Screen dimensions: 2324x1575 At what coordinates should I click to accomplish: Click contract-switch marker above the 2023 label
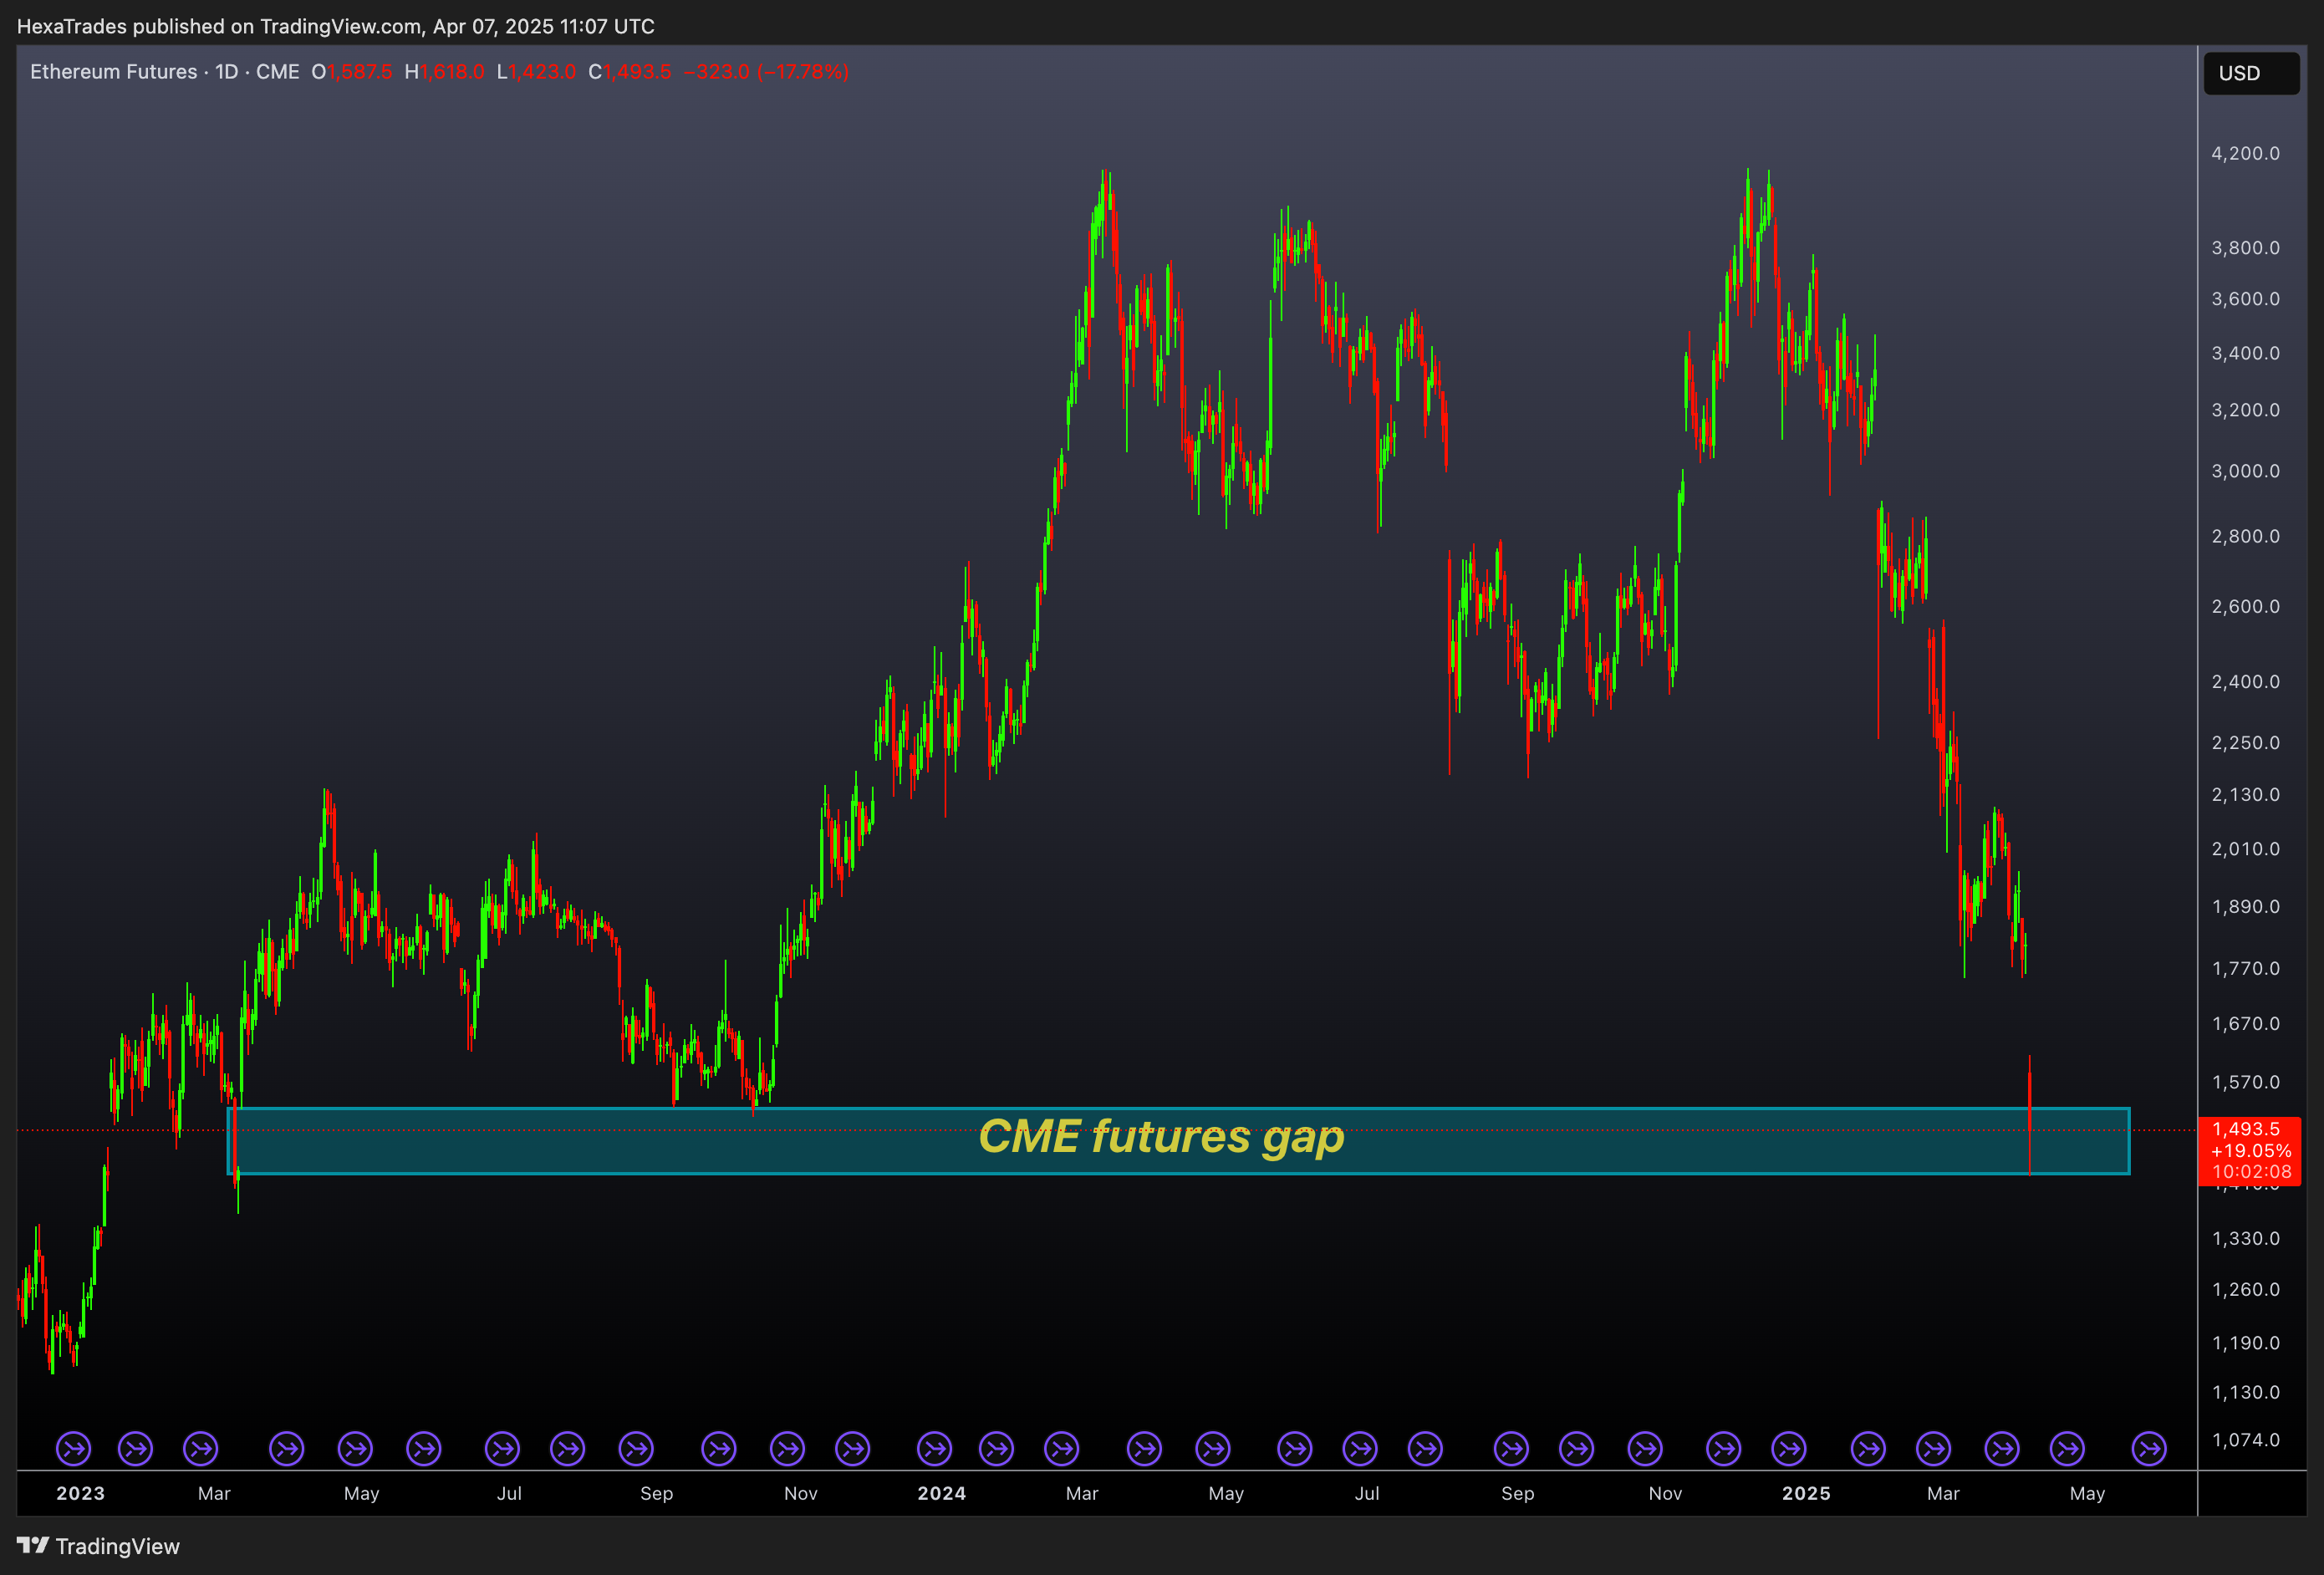(73, 1448)
